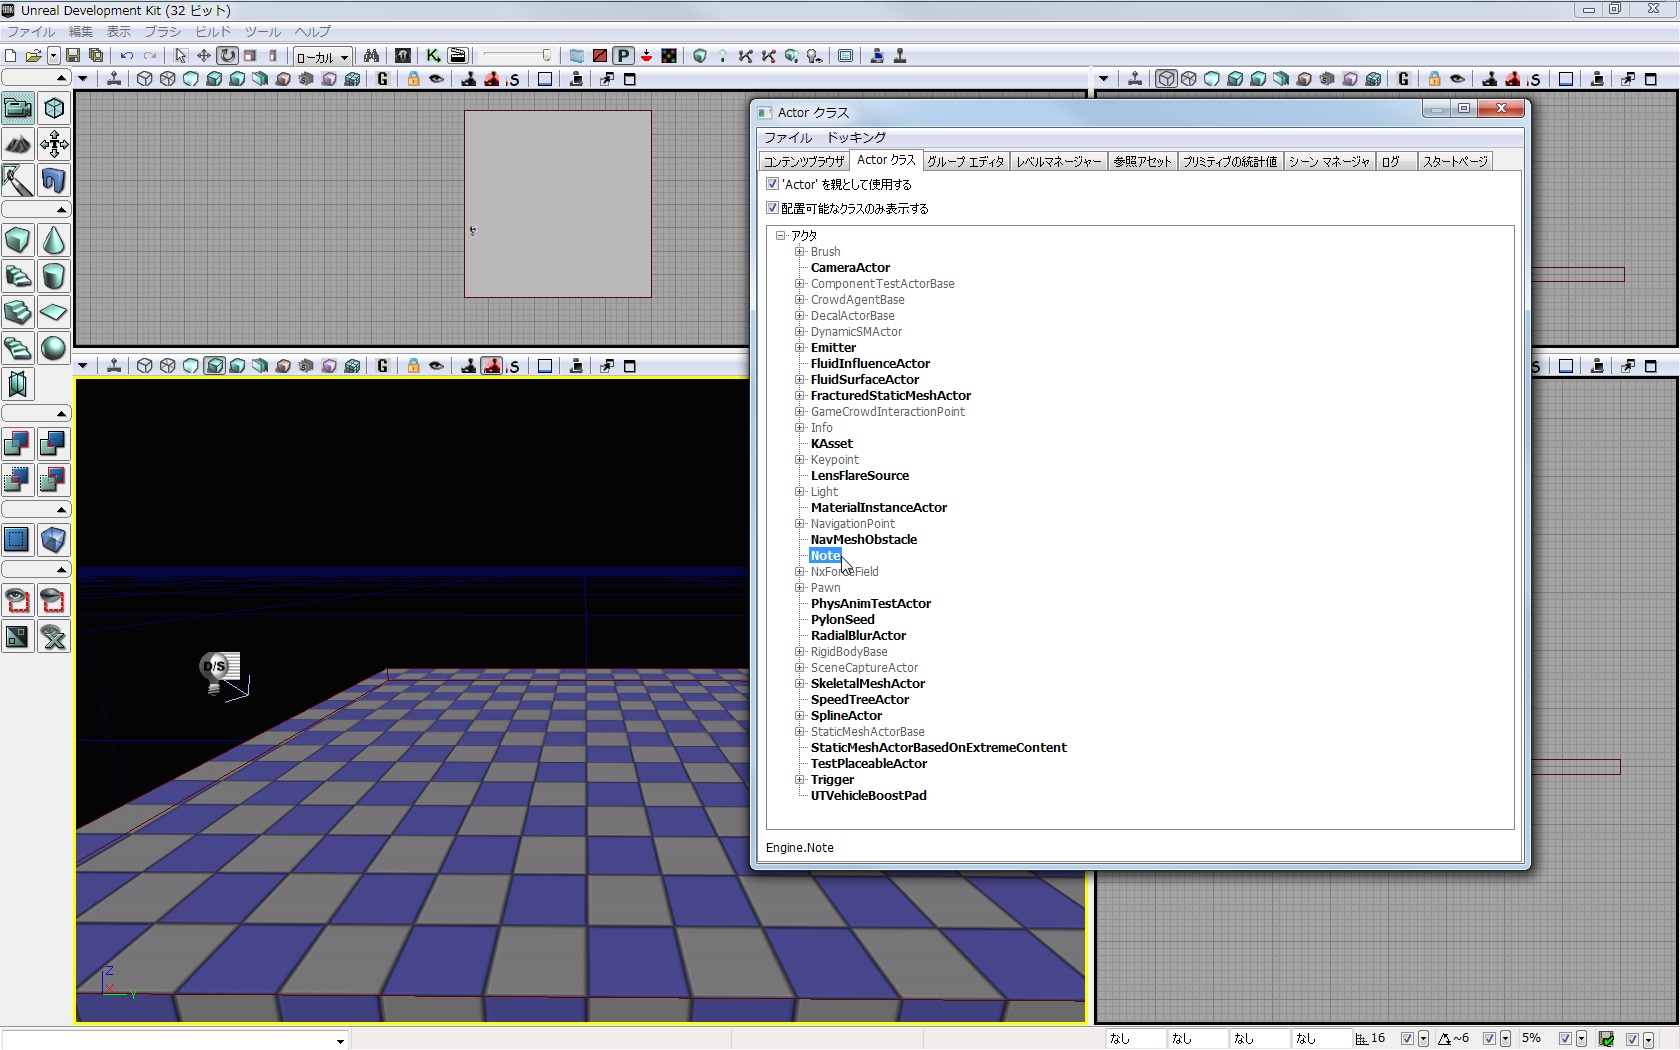Select the Camera mode tool

[x=18, y=108]
